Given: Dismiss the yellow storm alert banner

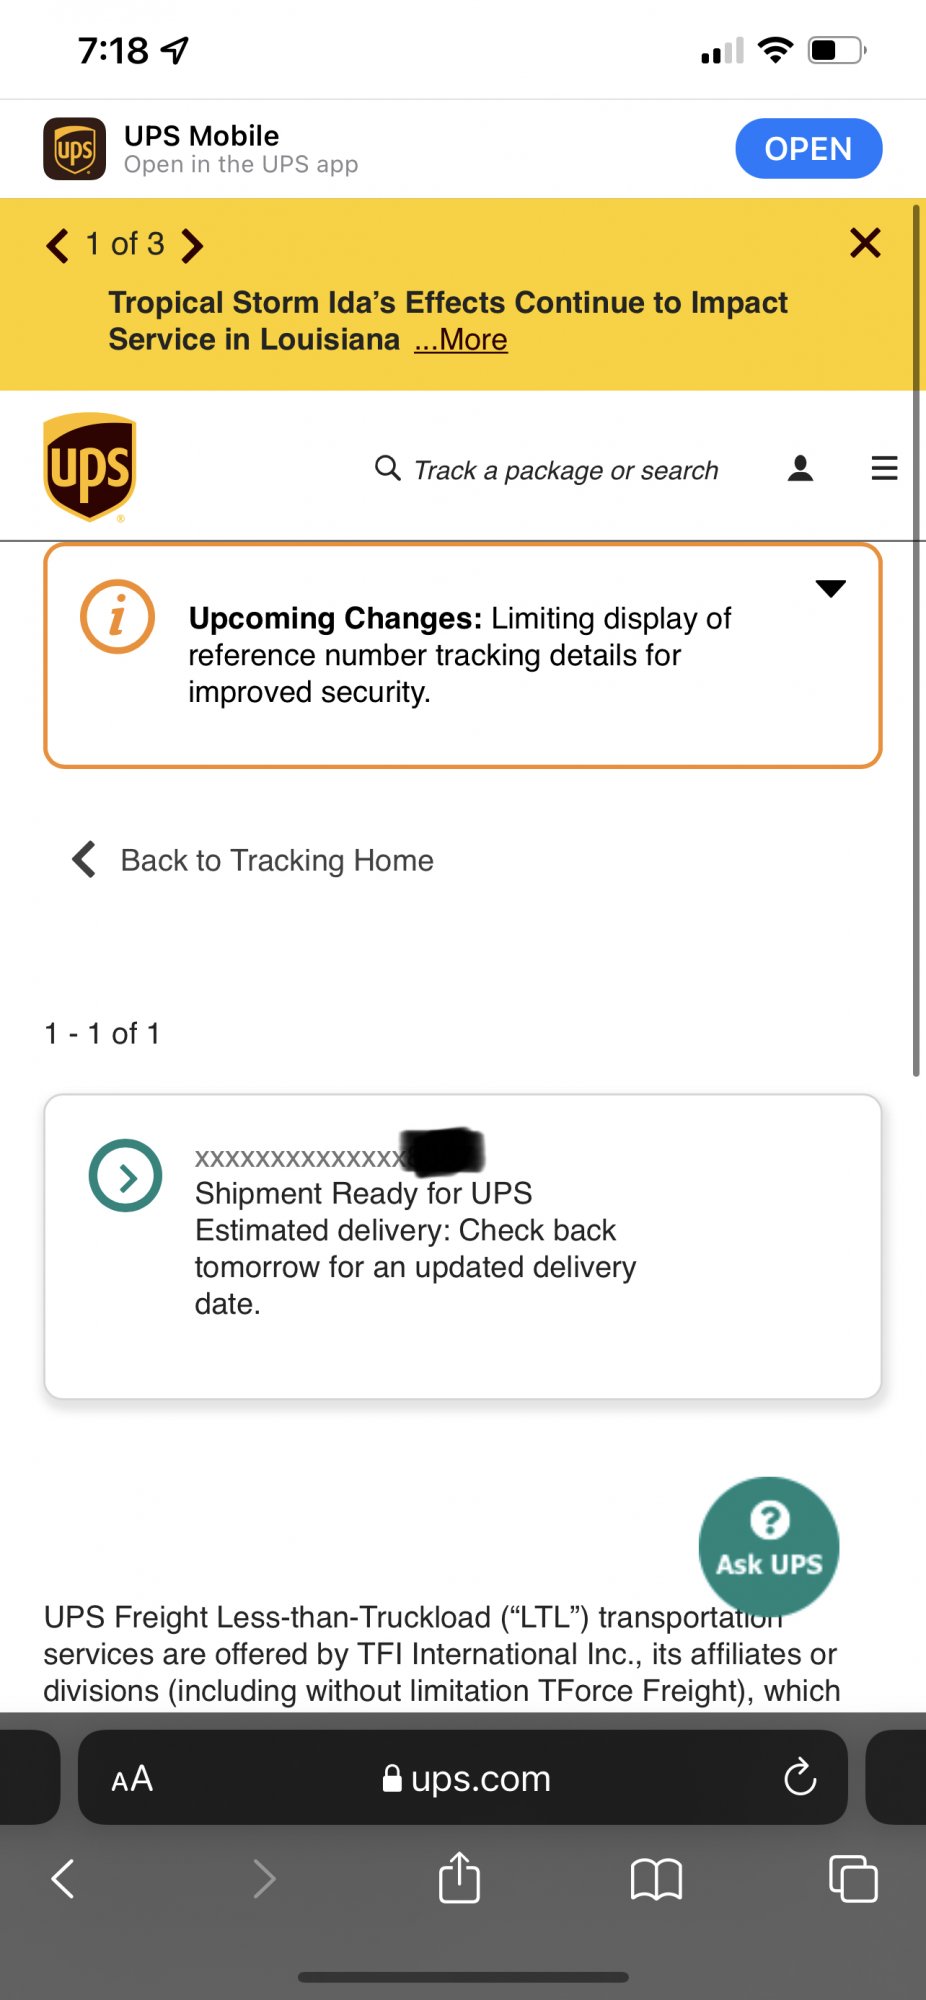Looking at the screenshot, I should (865, 243).
